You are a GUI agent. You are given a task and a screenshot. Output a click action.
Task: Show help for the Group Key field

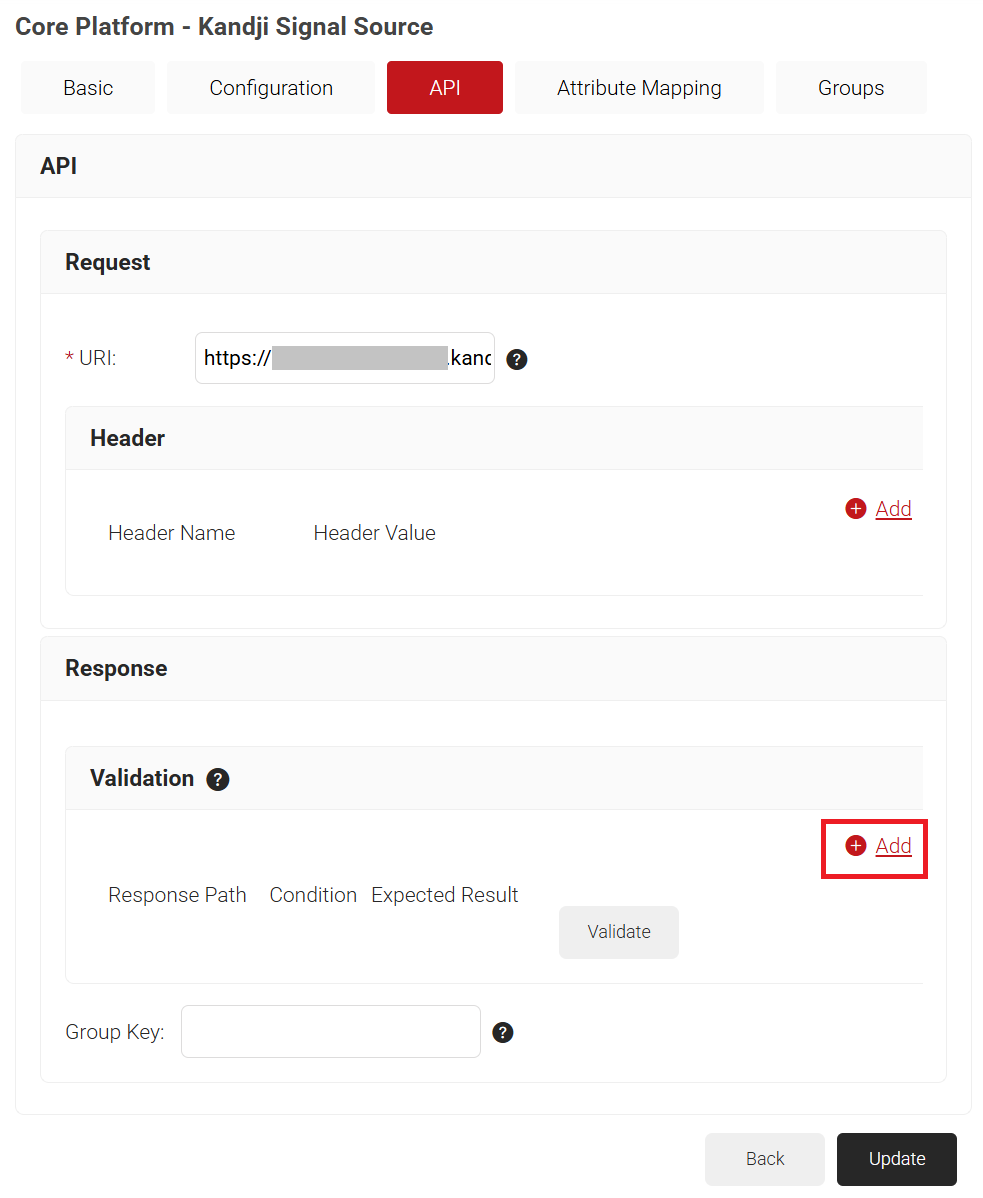coord(503,1033)
